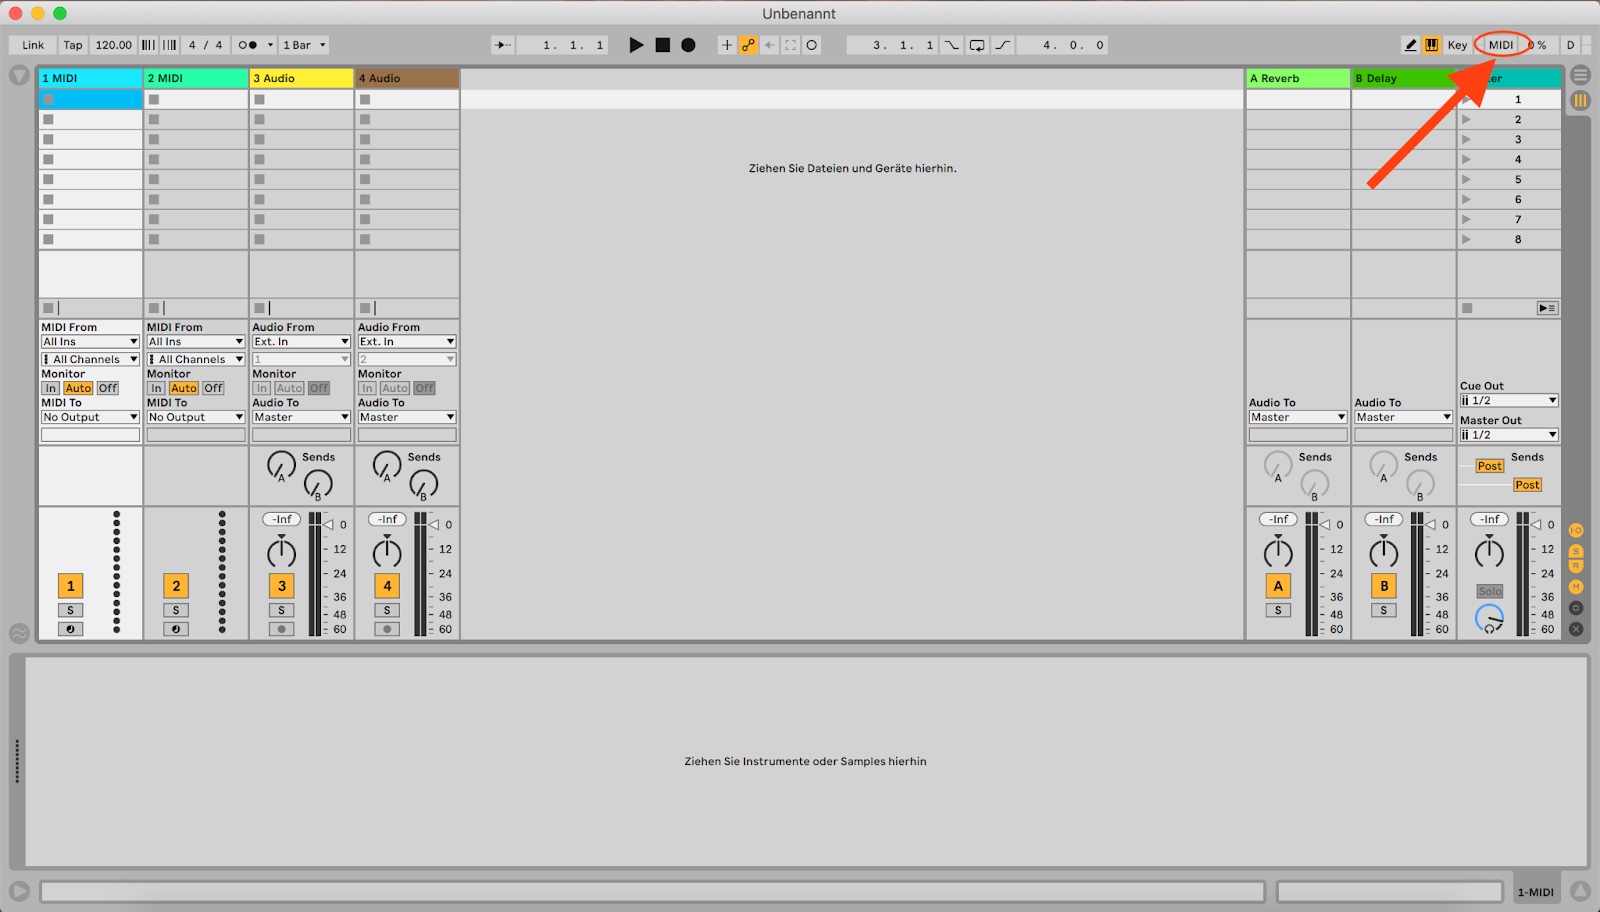Arm the 3 Audio track for recording
The width and height of the screenshot is (1600, 912).
281,629
